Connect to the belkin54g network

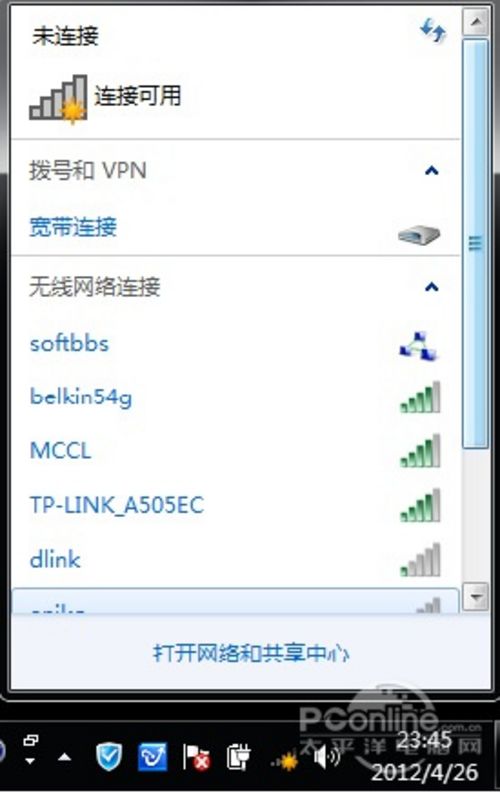point(81,396)
